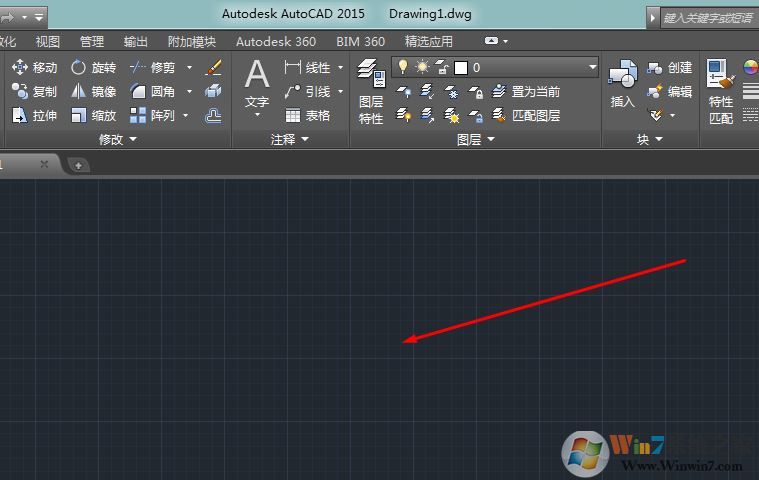Screen dimensions: 759x480
Task: Open Featured Apps (精选应用) tab
Action: (x=428, y=42)
